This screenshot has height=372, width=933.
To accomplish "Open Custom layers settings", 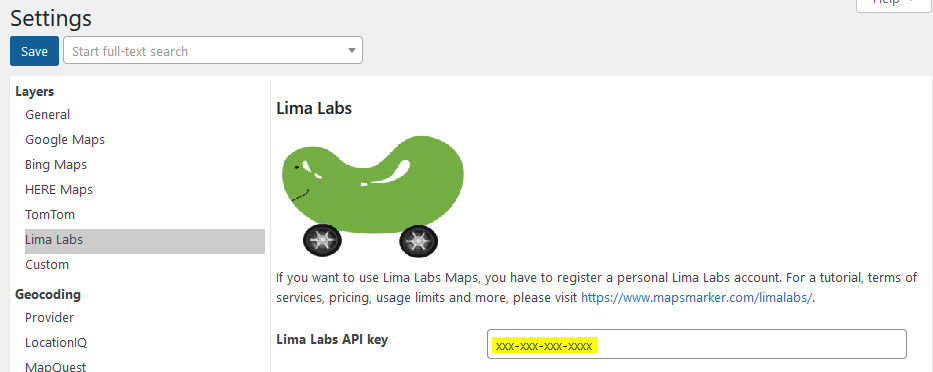I will (x=47, y=264).
